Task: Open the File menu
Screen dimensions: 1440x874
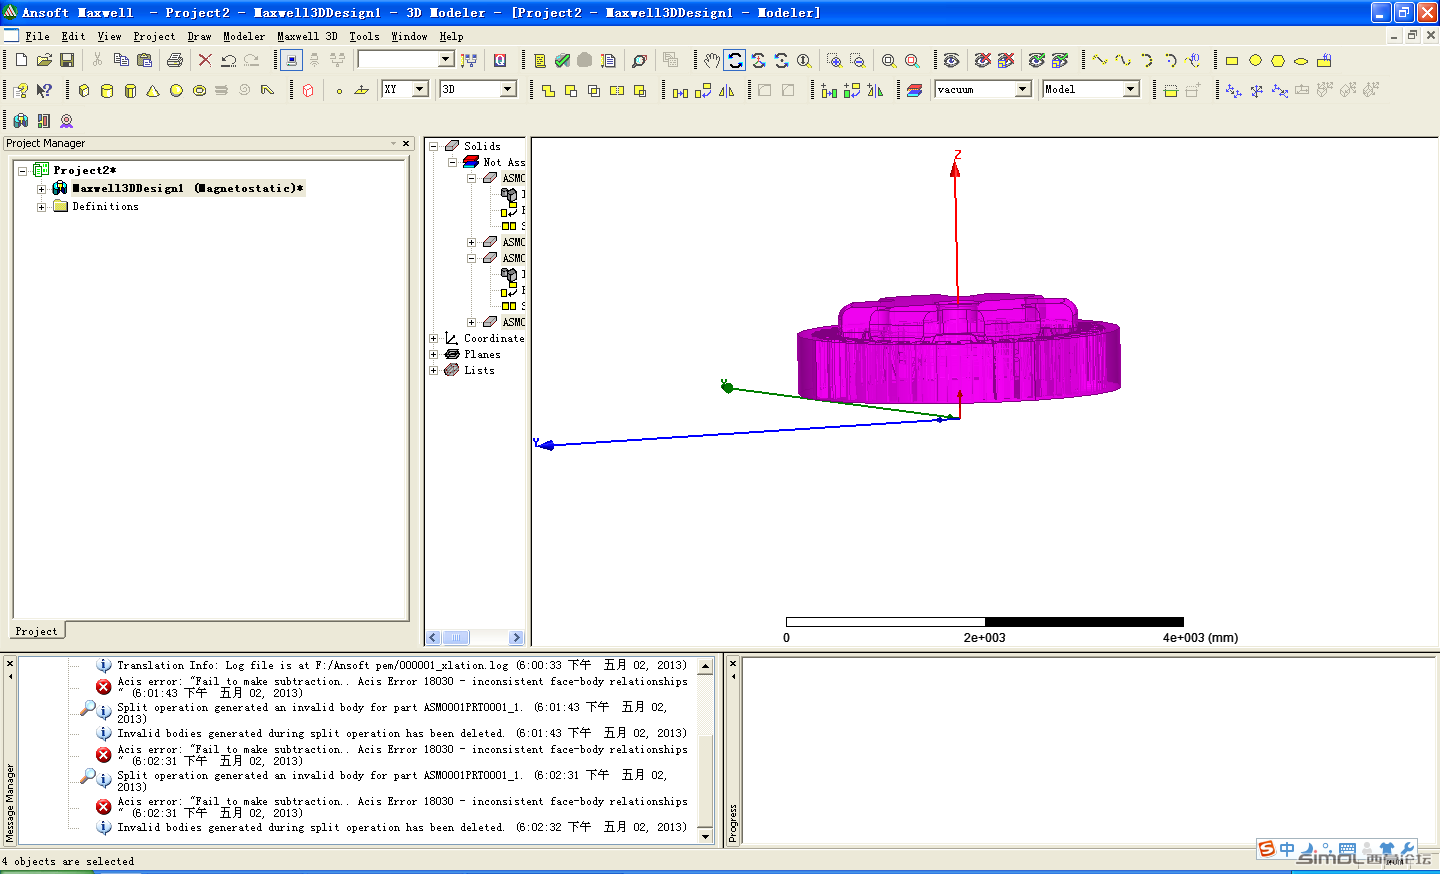Action: [x=37, y=36]
